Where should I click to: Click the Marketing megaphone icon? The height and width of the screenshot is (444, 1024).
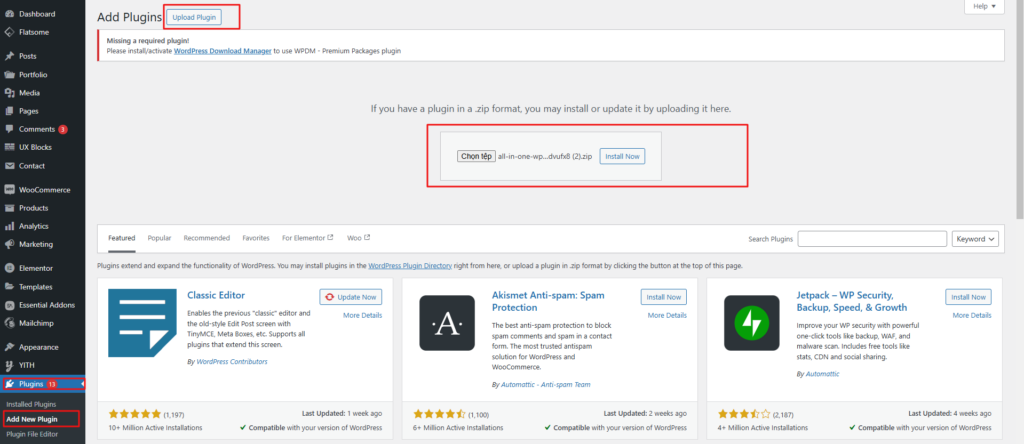coord(9,244)
